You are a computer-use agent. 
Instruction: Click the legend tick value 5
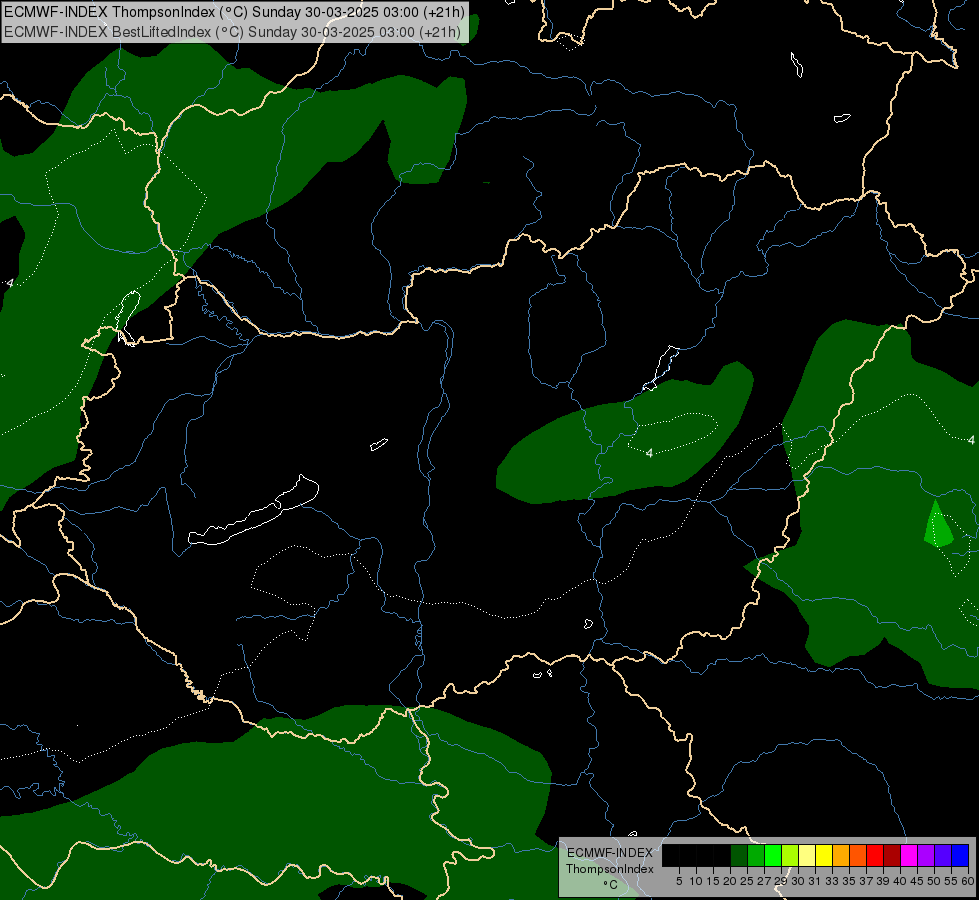[x=679, y=881]
